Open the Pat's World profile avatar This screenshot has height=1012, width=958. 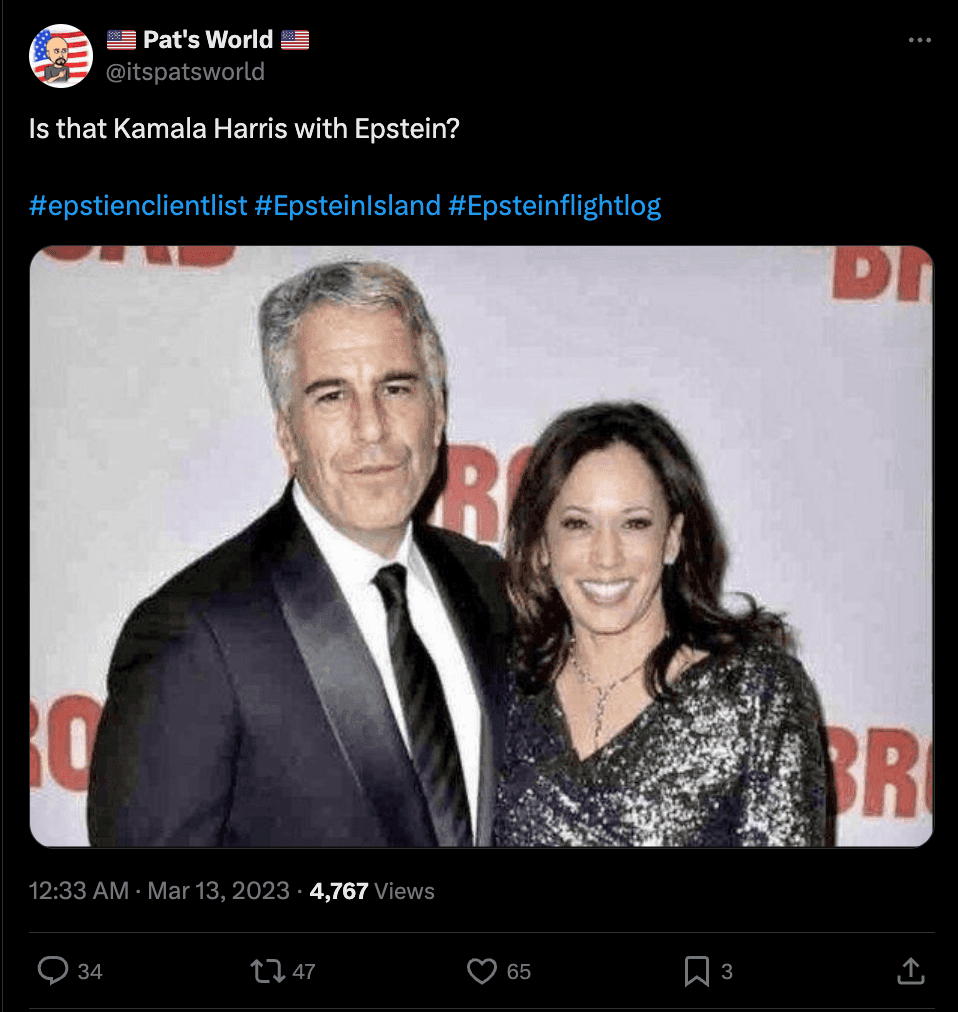pos(61,56)
